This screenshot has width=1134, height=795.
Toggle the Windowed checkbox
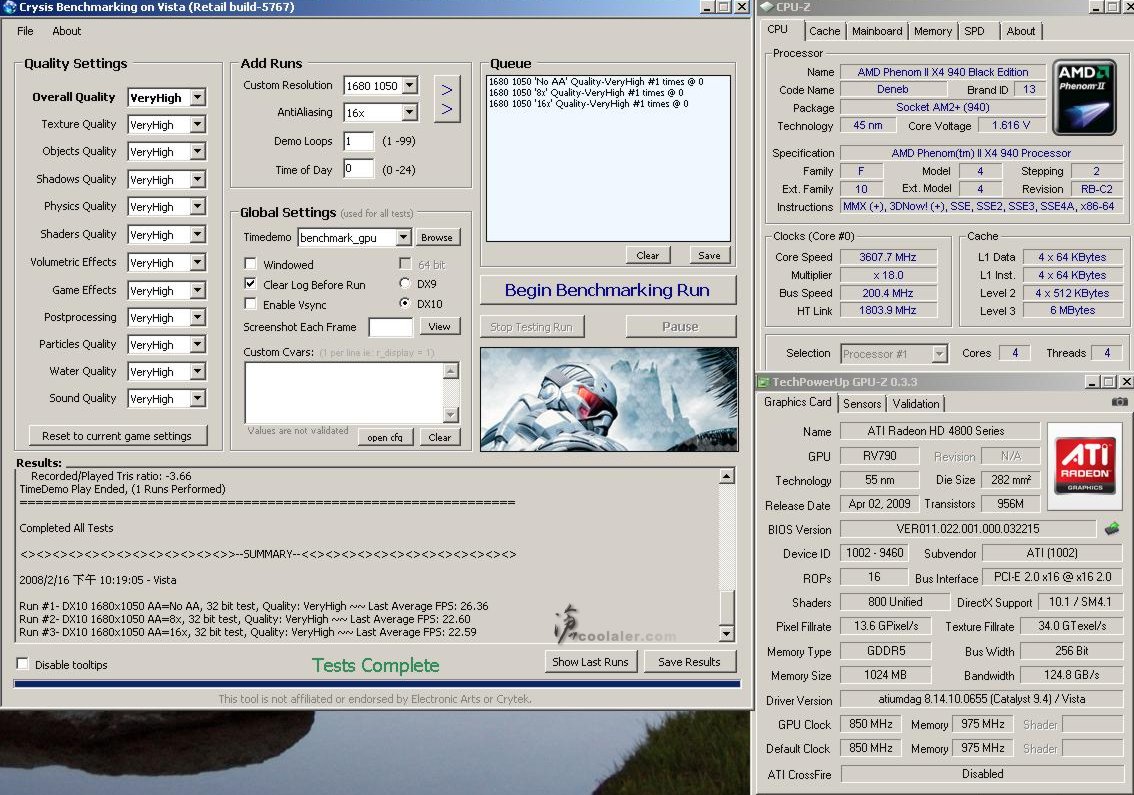pyautogui.click(x=250, y=264)
